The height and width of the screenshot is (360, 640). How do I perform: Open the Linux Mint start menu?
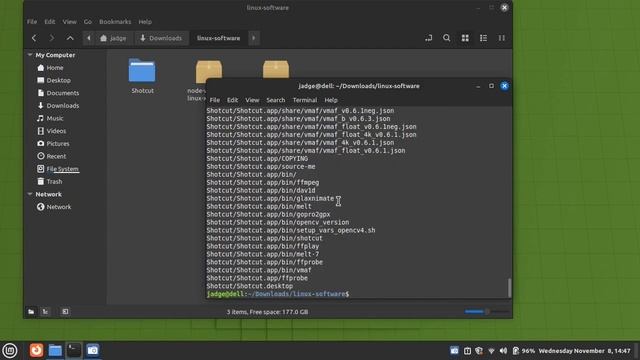(10, 351)
